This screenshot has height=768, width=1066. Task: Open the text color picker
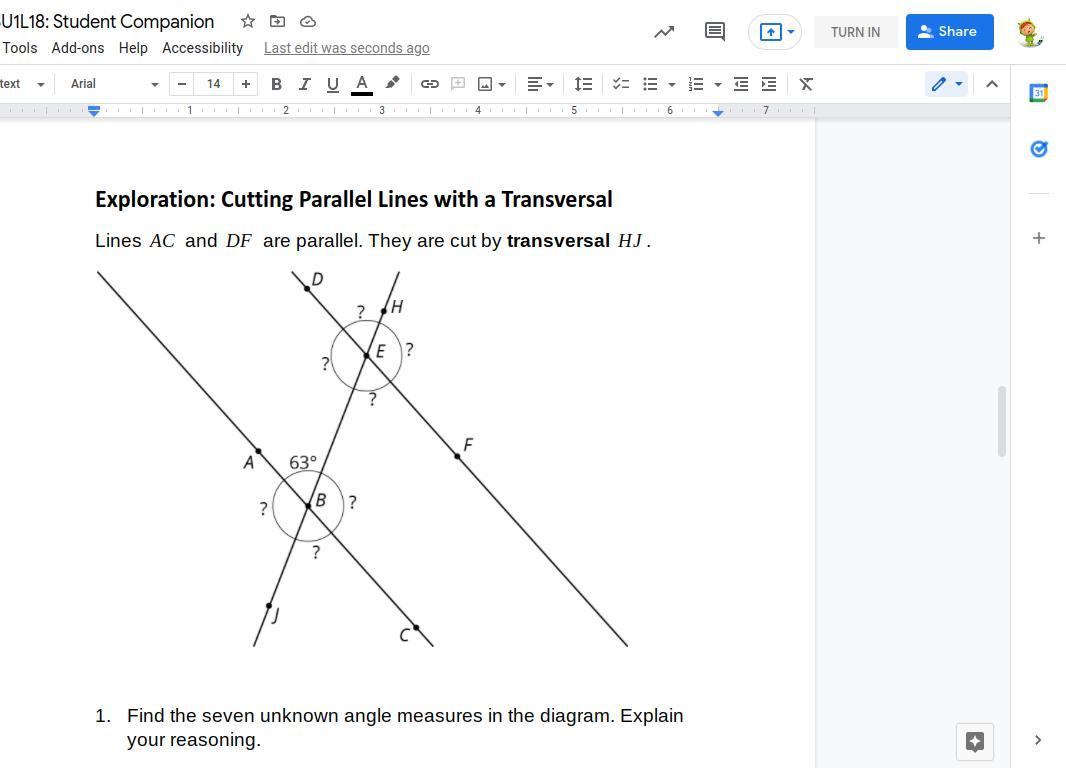(362, 84)
